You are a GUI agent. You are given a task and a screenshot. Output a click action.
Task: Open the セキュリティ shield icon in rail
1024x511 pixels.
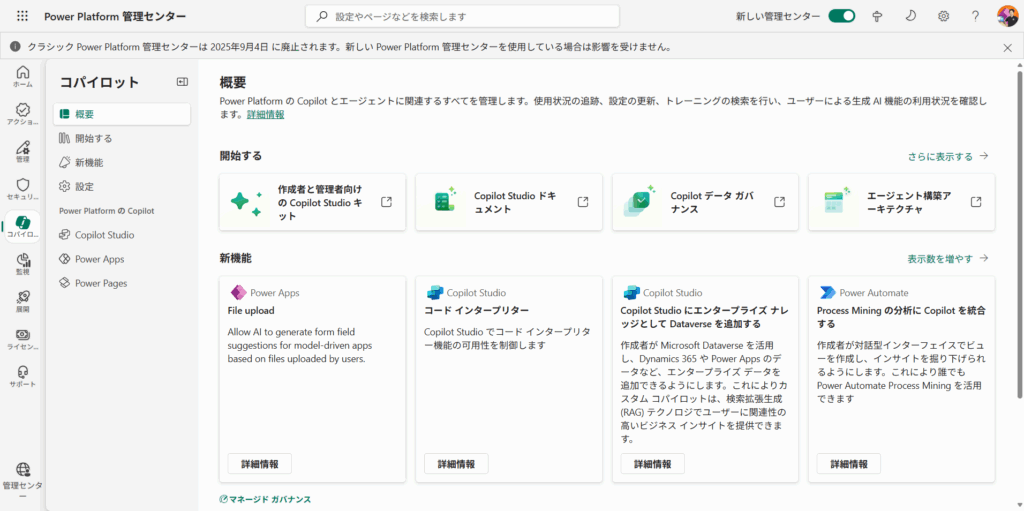click(22, 189)
